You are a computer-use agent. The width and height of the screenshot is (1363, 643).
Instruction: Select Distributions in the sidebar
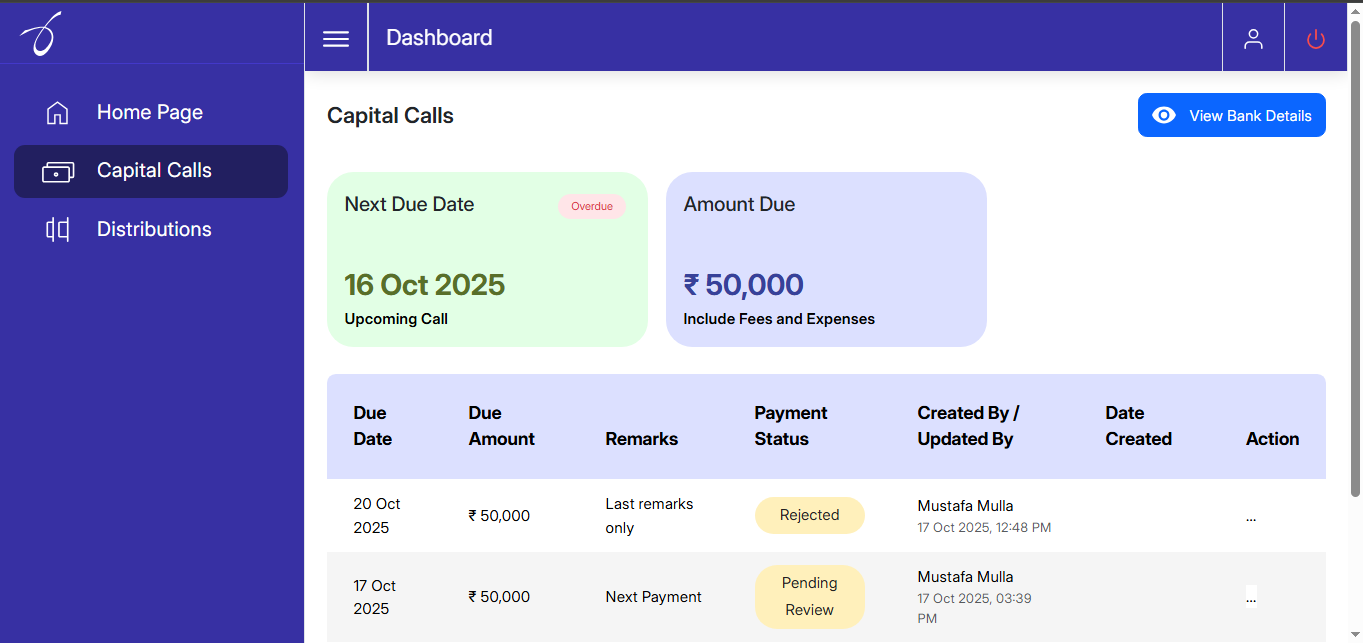tap(154, 230)
